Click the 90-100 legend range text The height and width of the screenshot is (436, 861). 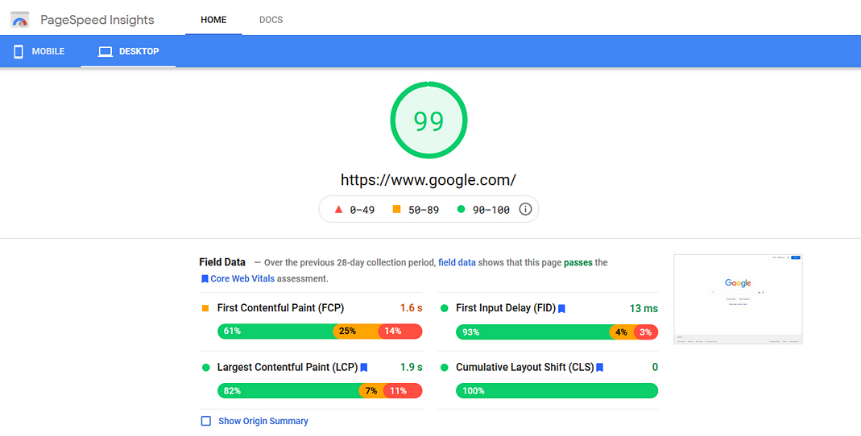[x=491, y=210]
